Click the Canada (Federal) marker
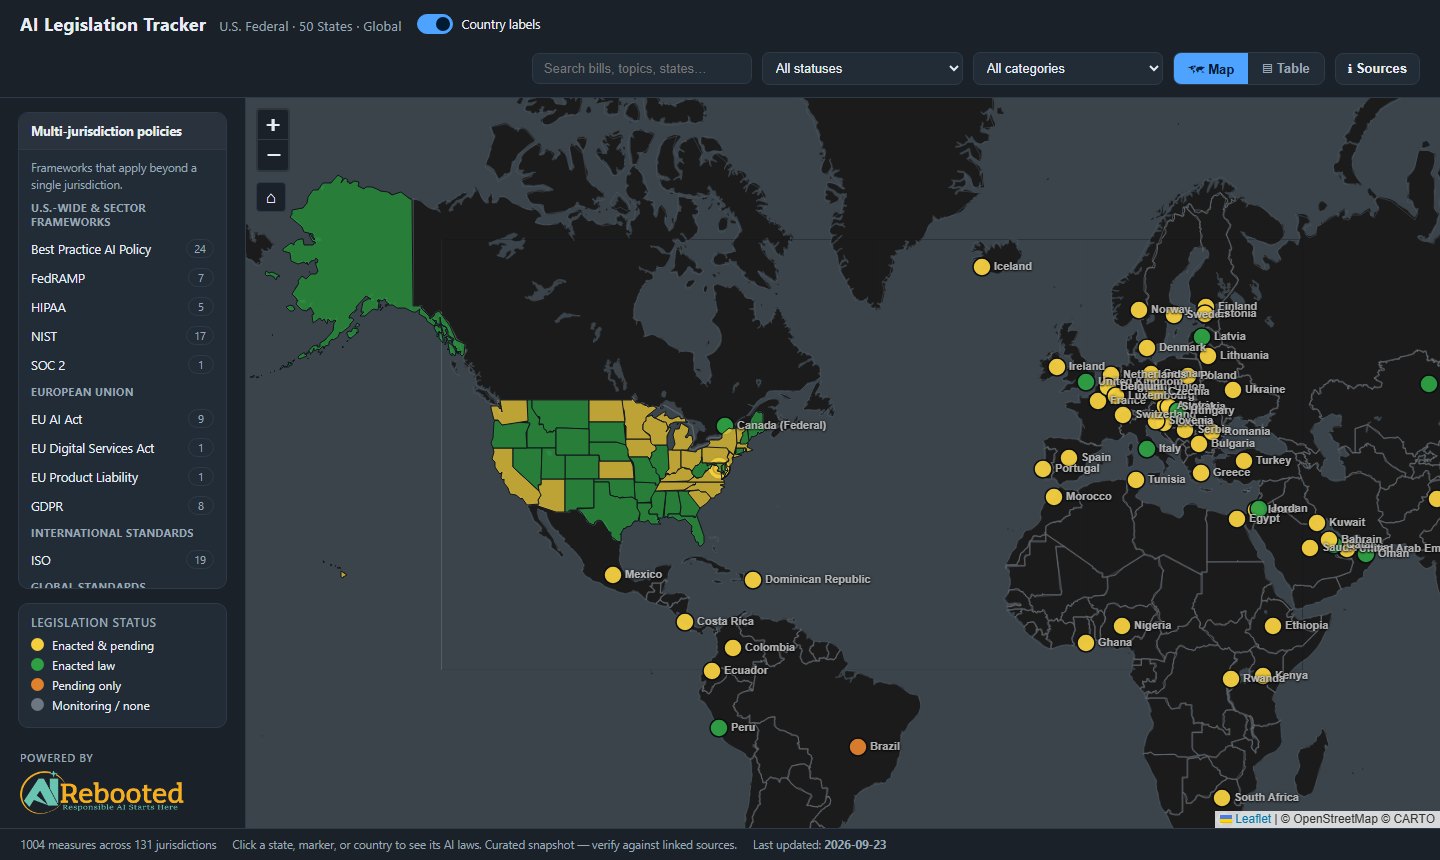 tap(725, 426)
